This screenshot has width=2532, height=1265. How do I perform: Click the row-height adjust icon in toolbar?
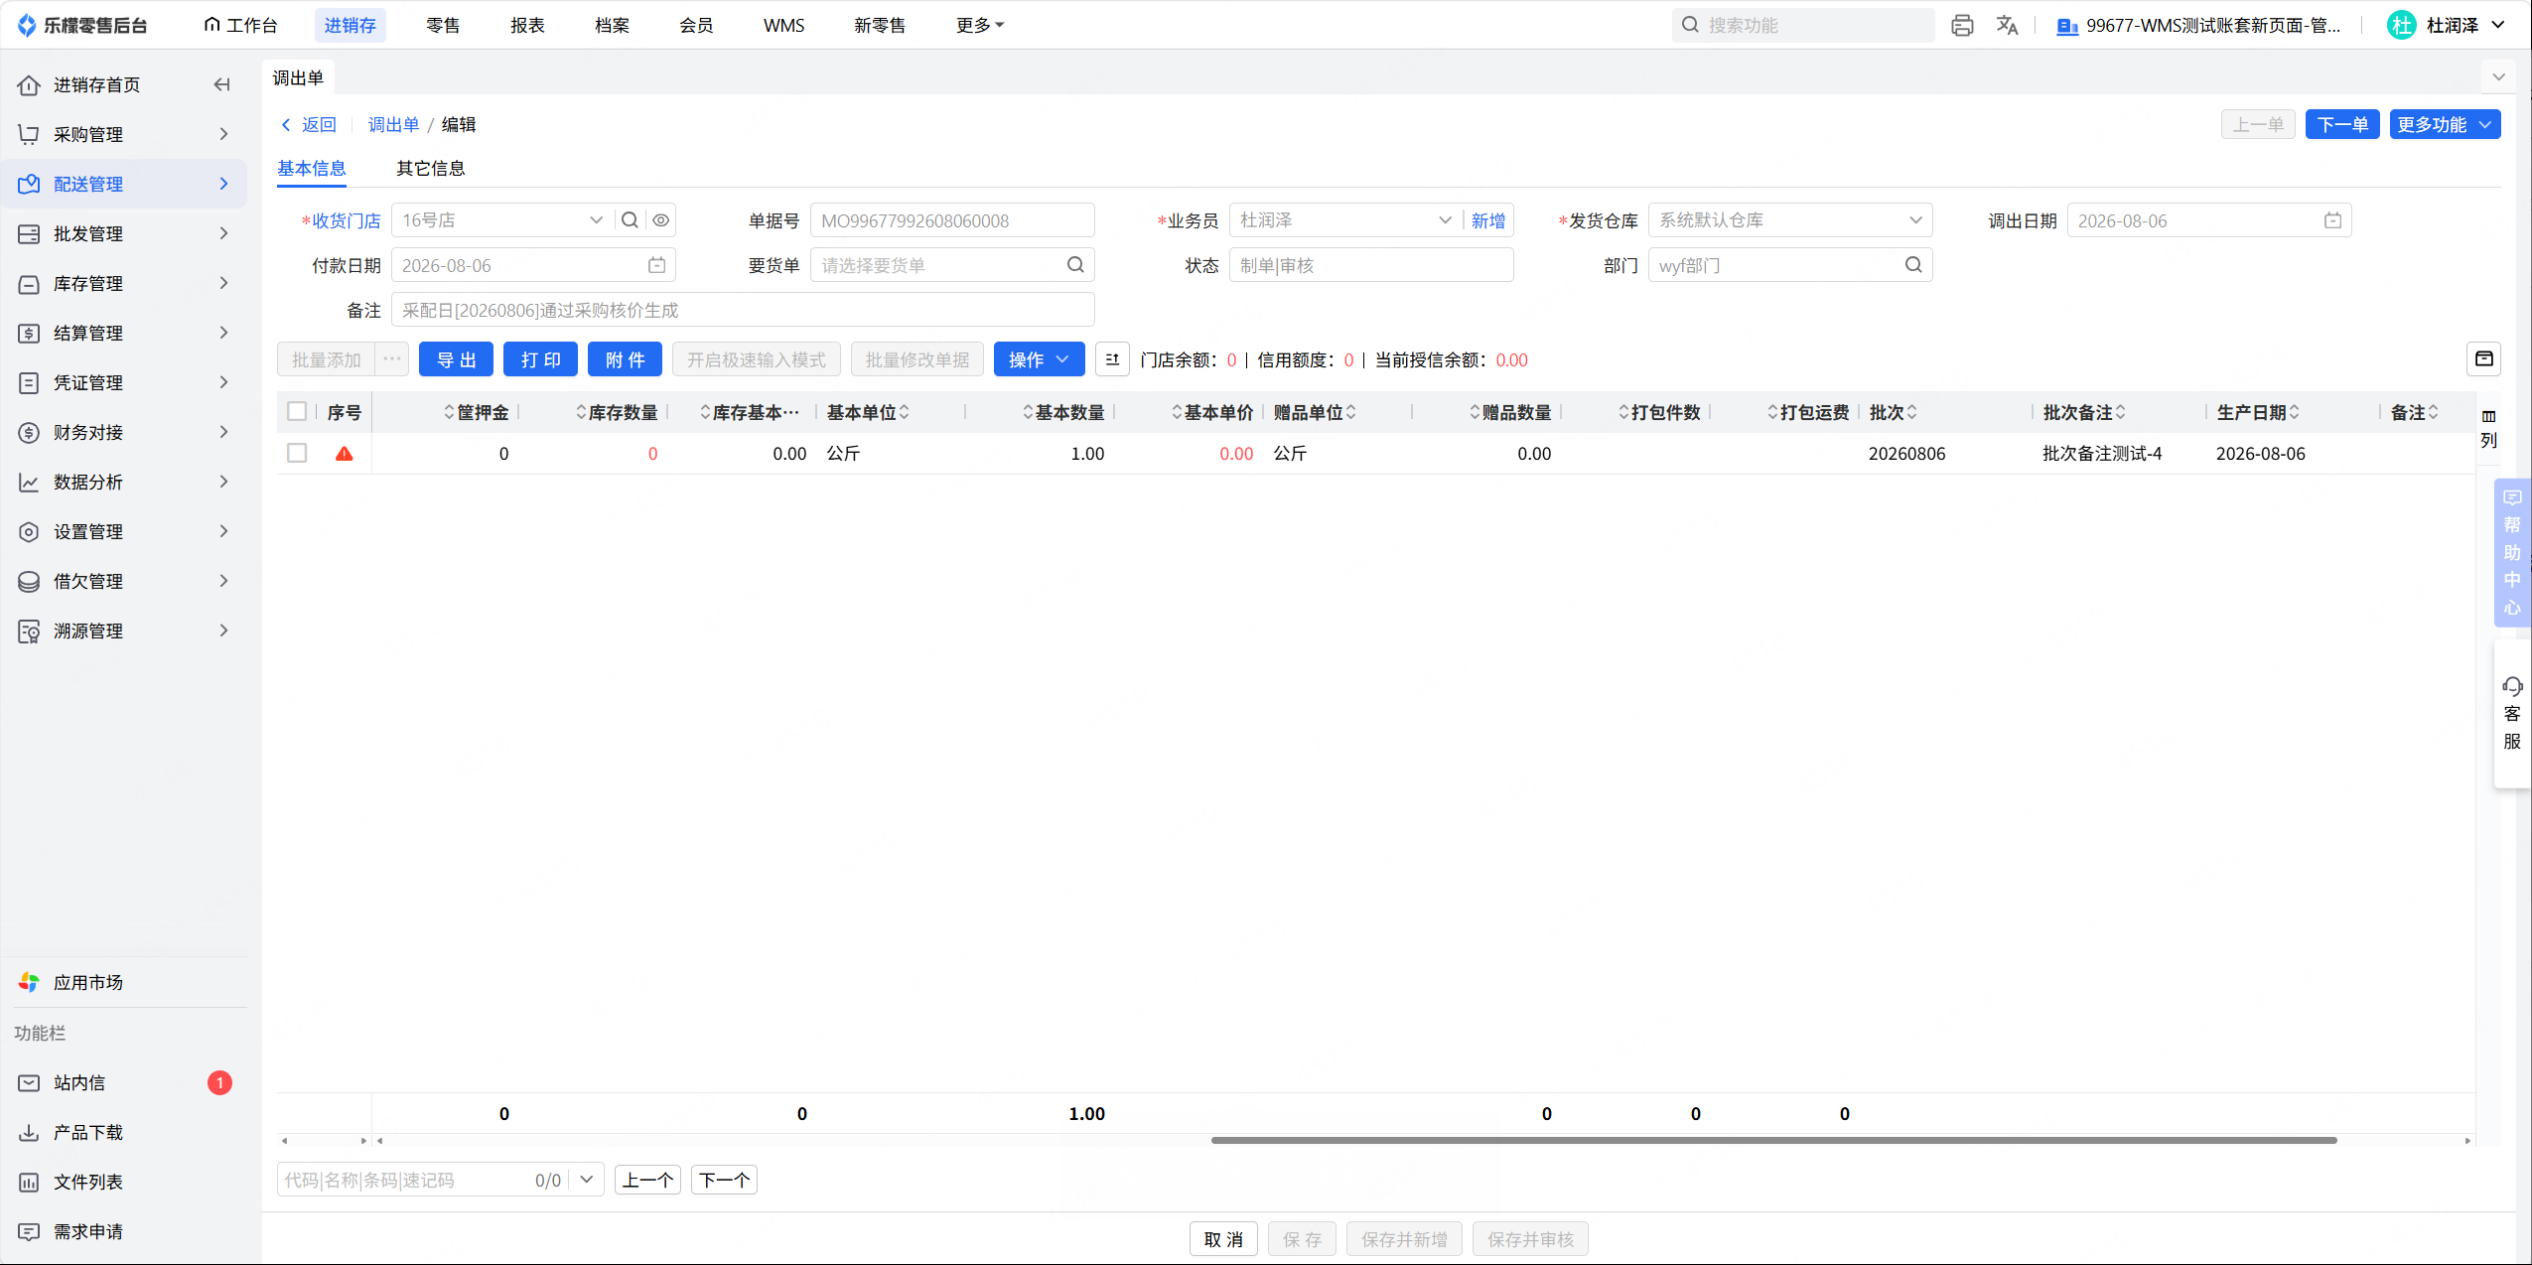click(x=1112, y=360)
